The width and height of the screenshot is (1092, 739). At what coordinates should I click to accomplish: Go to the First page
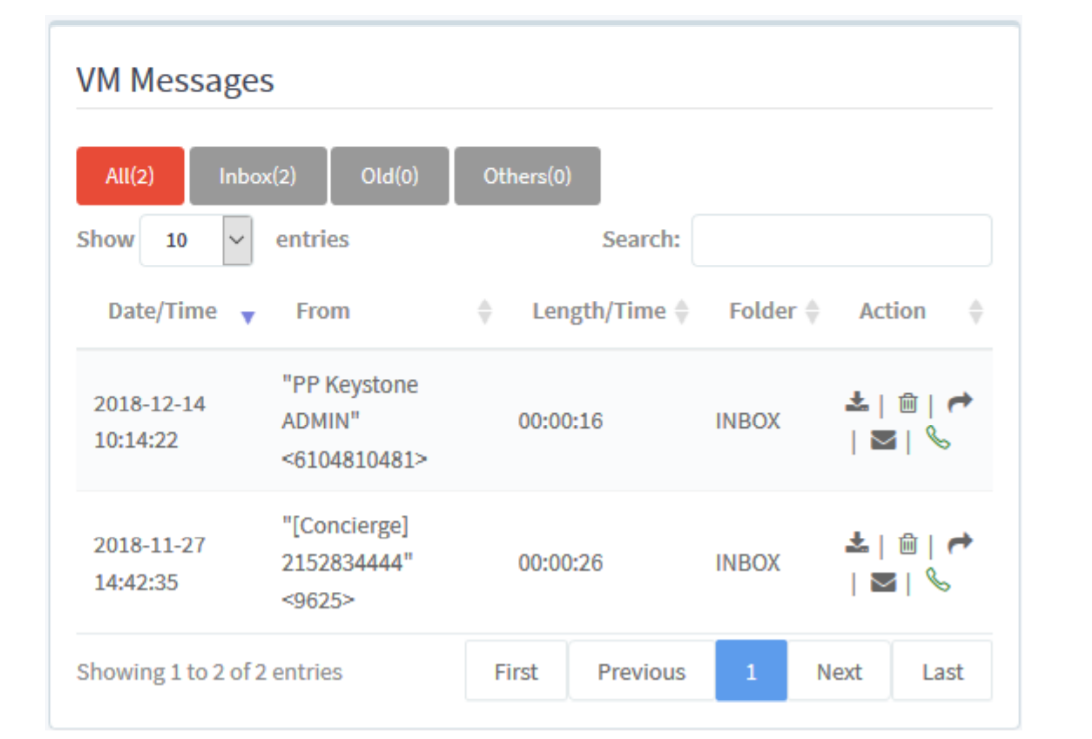[516, 671]
